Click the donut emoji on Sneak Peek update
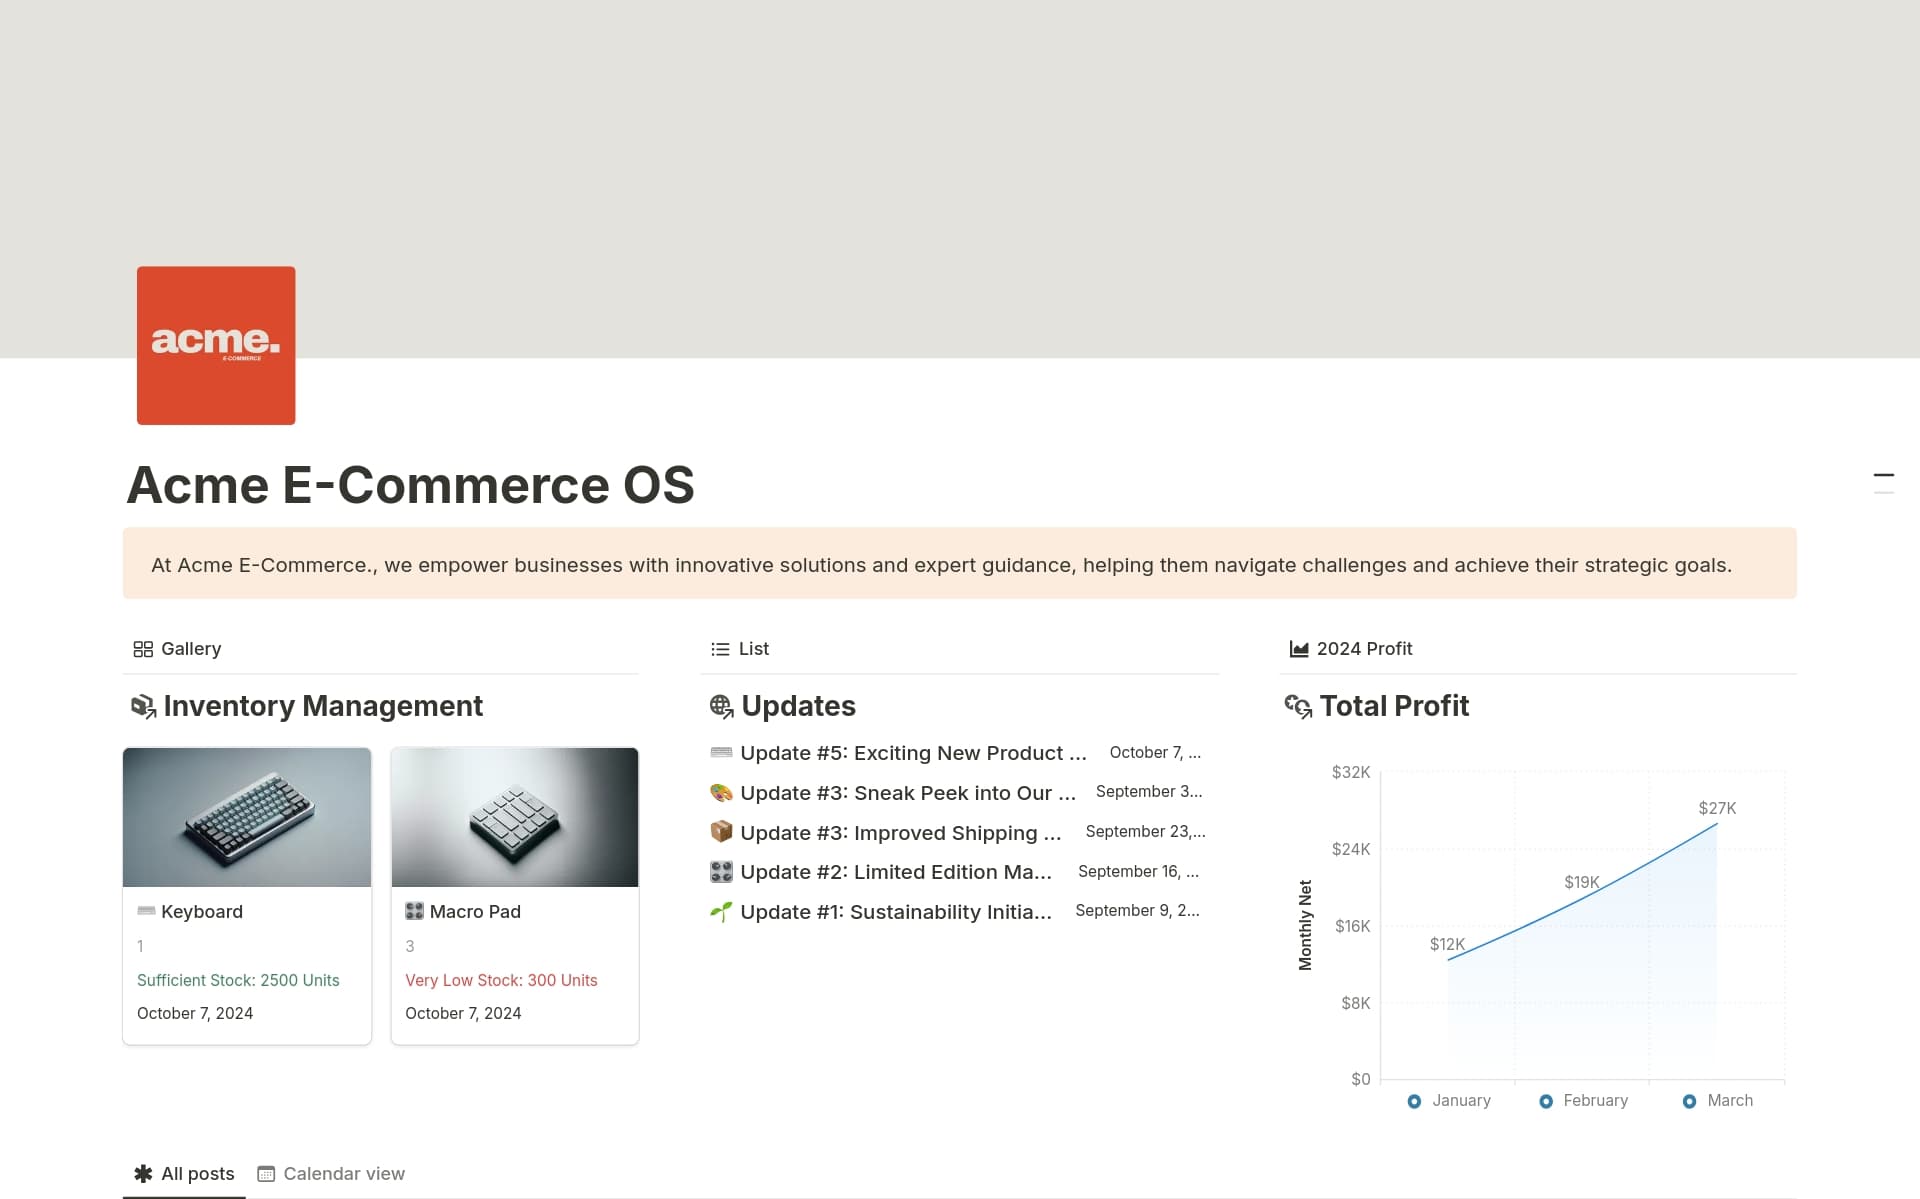Image resolution: width=1920 pixels, height=1199 pixels. coord(720,792)
